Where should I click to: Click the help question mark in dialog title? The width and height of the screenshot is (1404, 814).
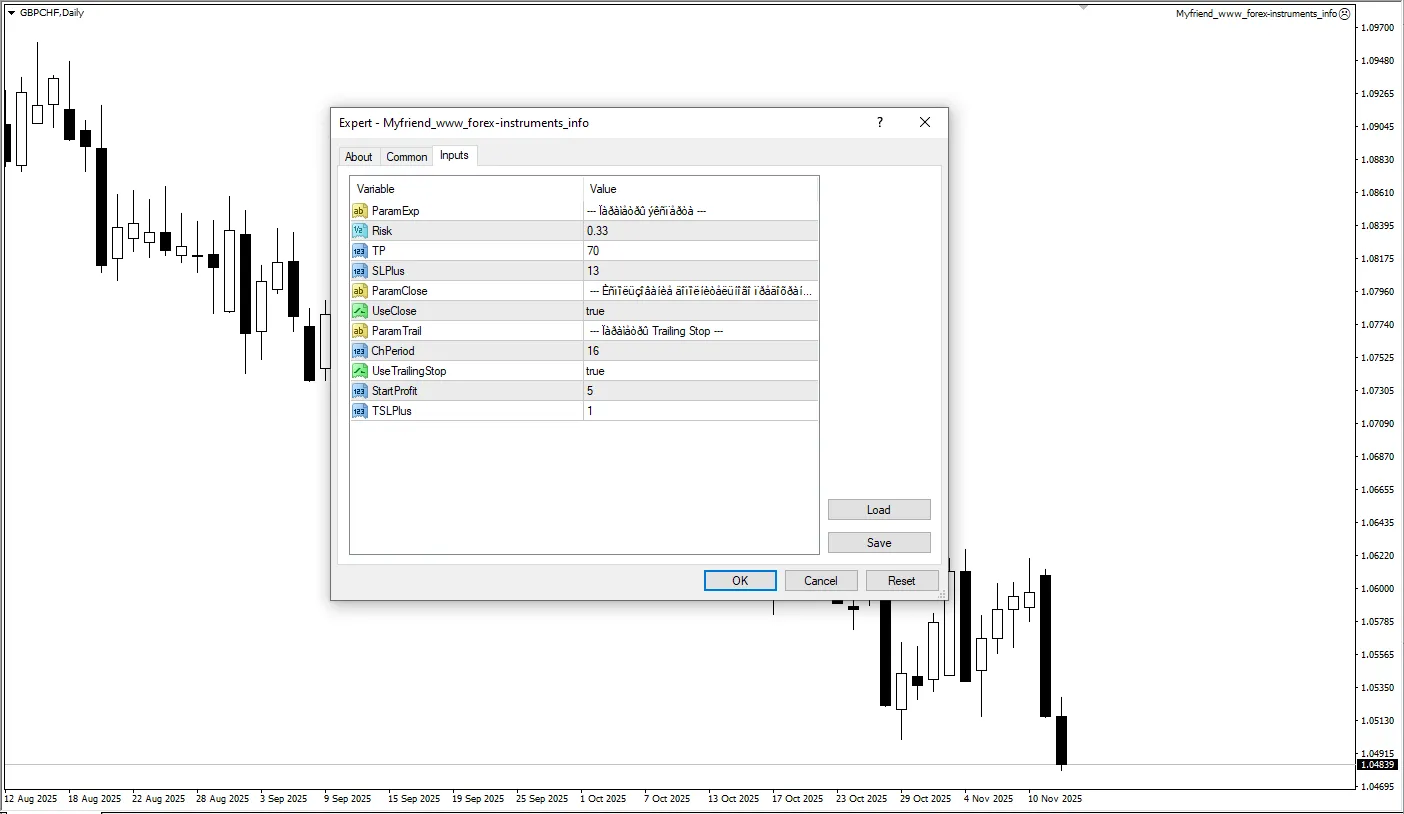(880, 122)
